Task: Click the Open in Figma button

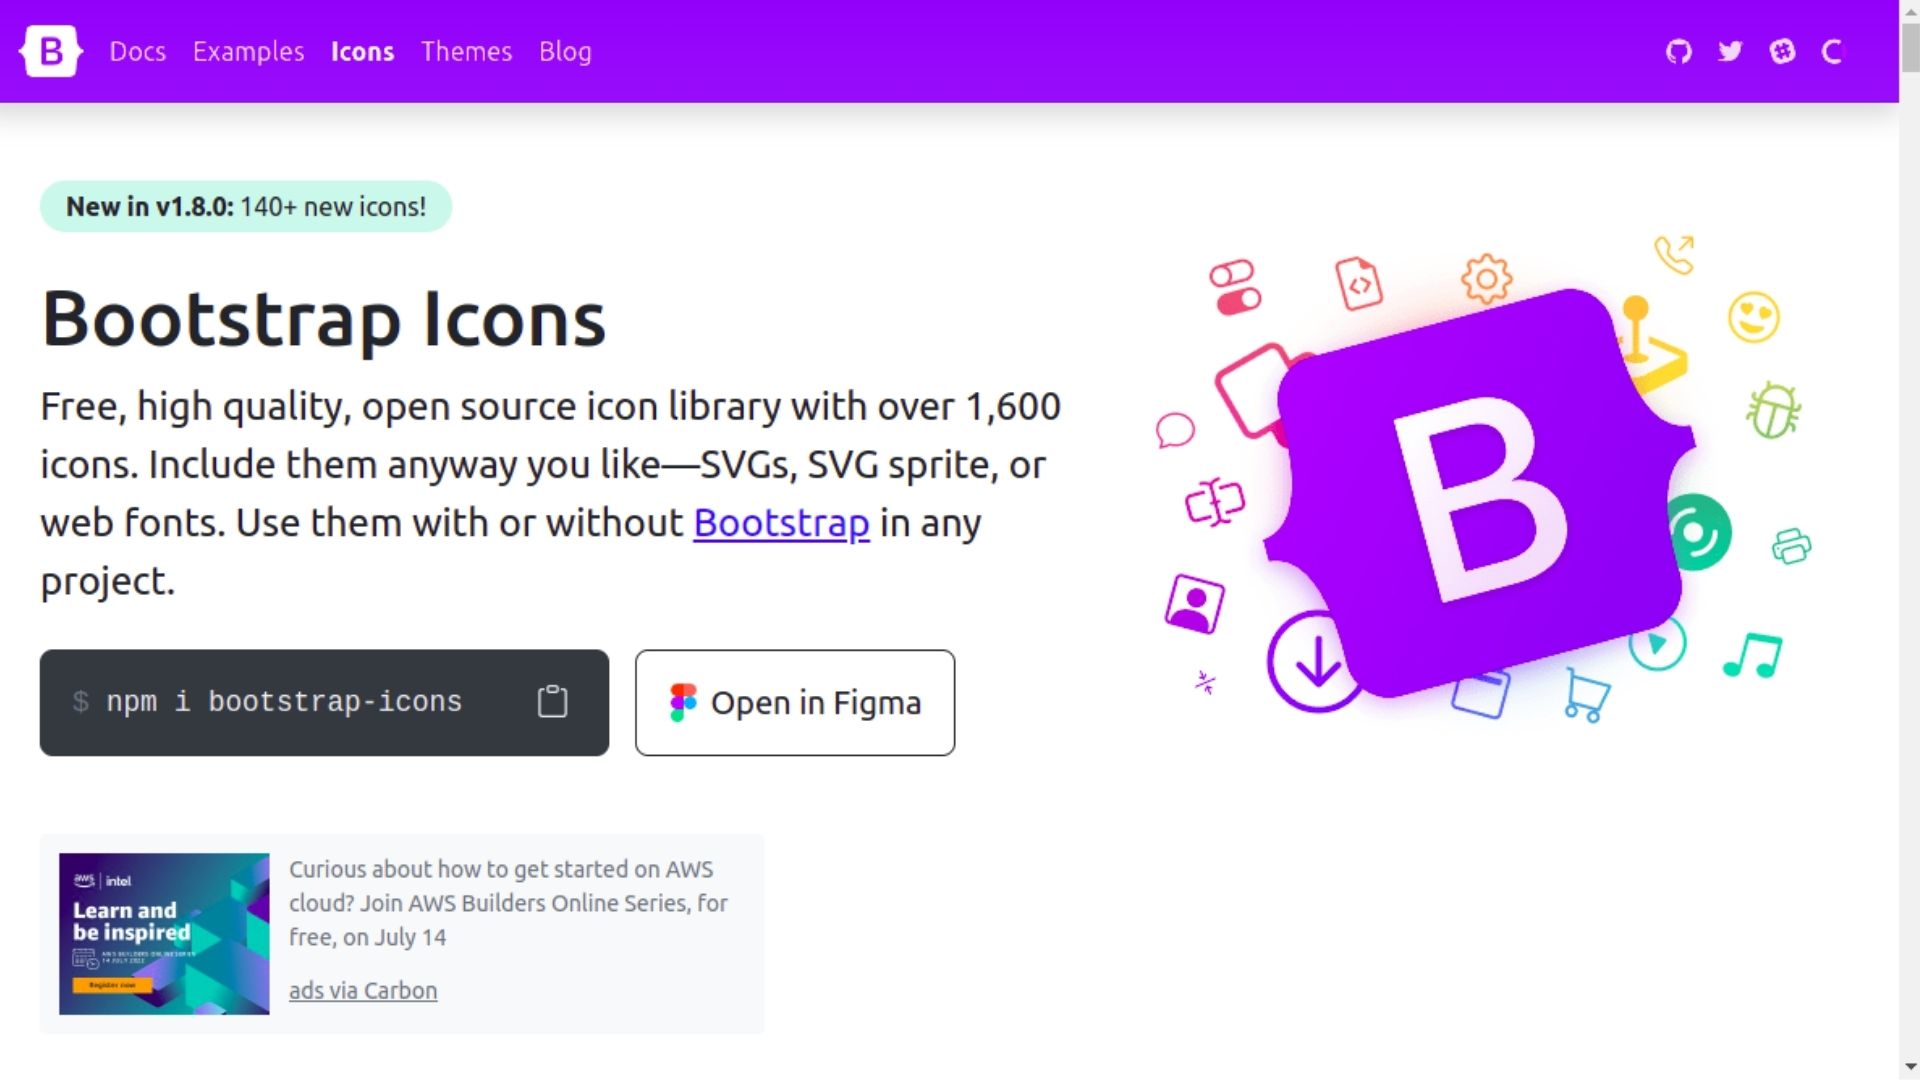Action: pos(794,702)
